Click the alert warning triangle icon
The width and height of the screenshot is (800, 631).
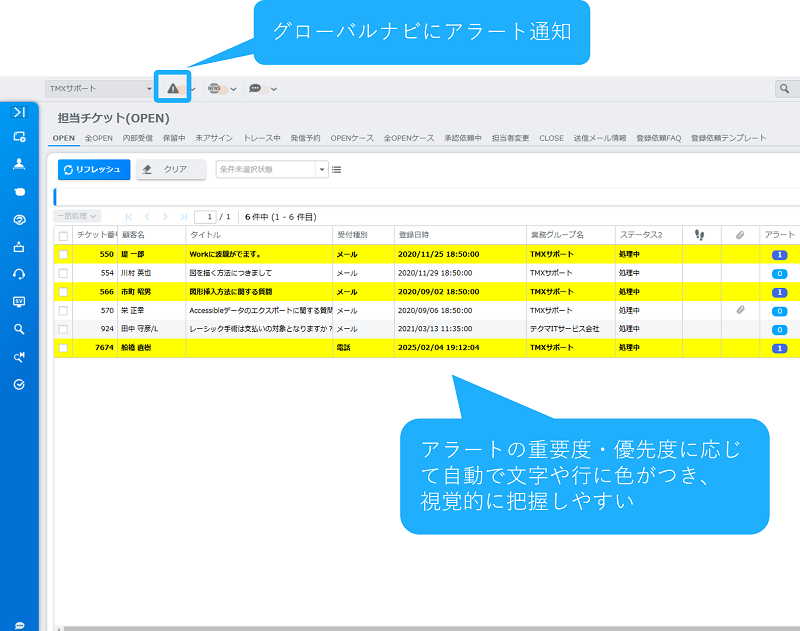point(173,89)
